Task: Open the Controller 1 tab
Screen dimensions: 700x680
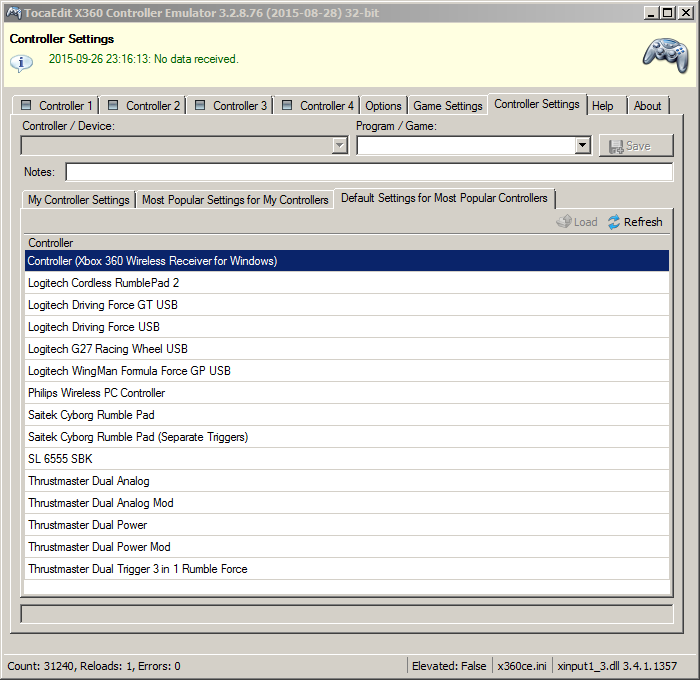Action: pyautogui.click(x=56, y=106)
